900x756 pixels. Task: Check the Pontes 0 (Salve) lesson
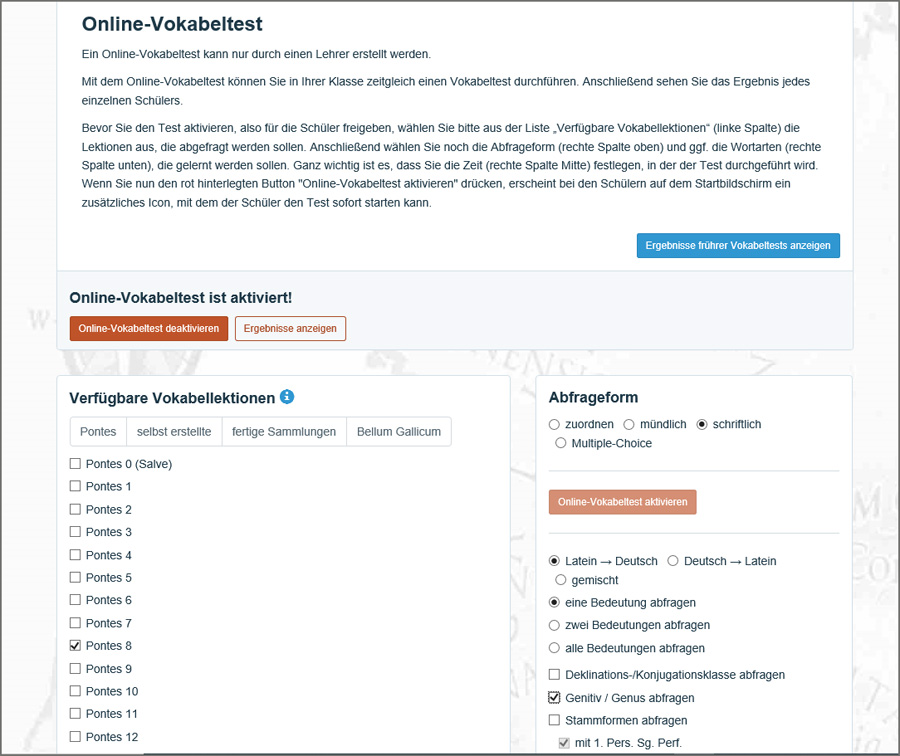[75, 463]
